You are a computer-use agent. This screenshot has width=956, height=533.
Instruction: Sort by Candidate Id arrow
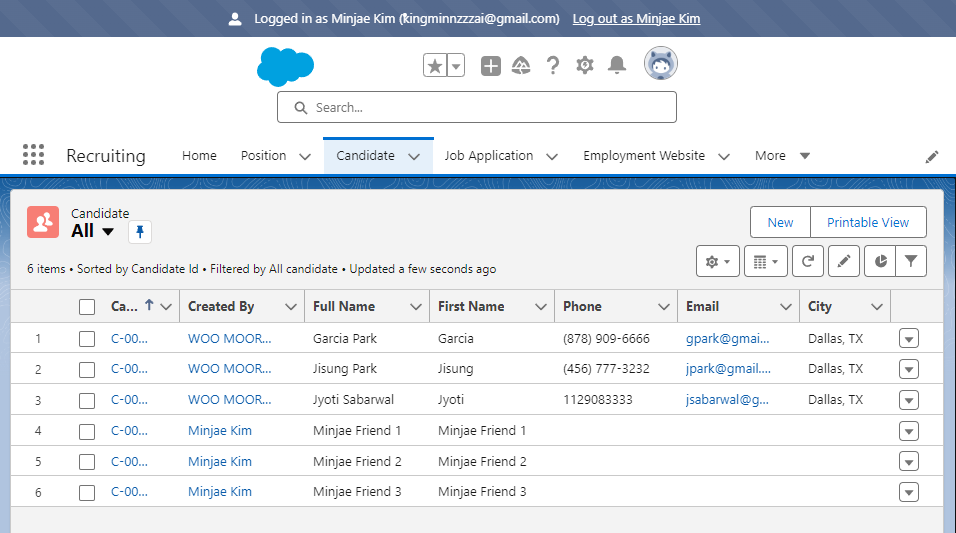pos(149,305)
